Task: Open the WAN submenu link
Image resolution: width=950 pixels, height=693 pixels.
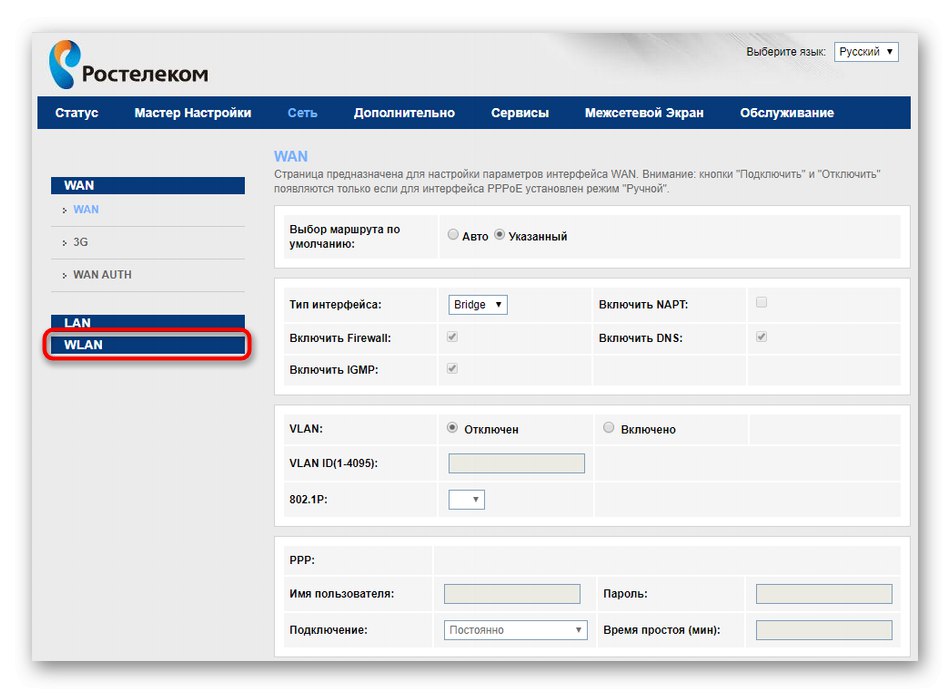Action: coord(86,210)
